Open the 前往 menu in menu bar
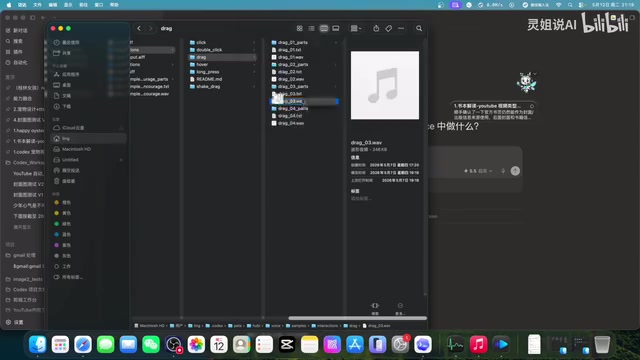The width and height of the screenshot is (640, 360). [x=84, y=5]
